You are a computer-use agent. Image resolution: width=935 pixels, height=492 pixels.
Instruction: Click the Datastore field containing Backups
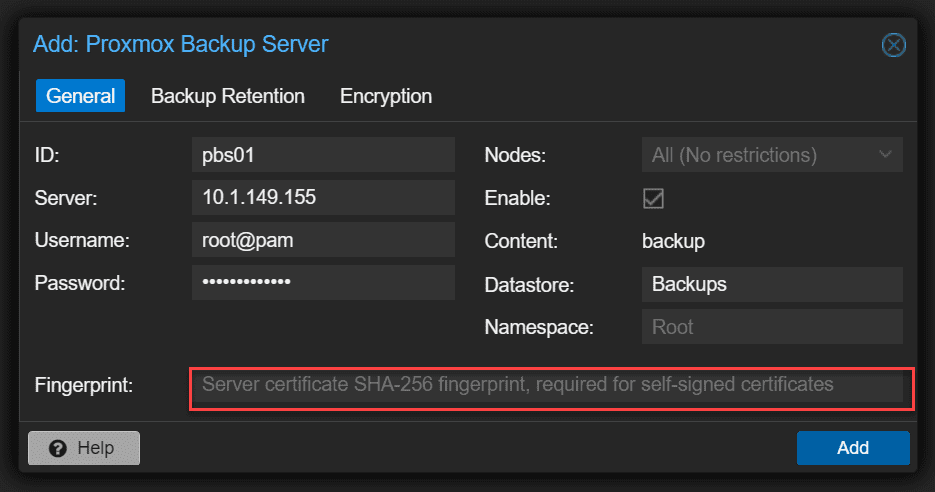click(x=771, y=284)
